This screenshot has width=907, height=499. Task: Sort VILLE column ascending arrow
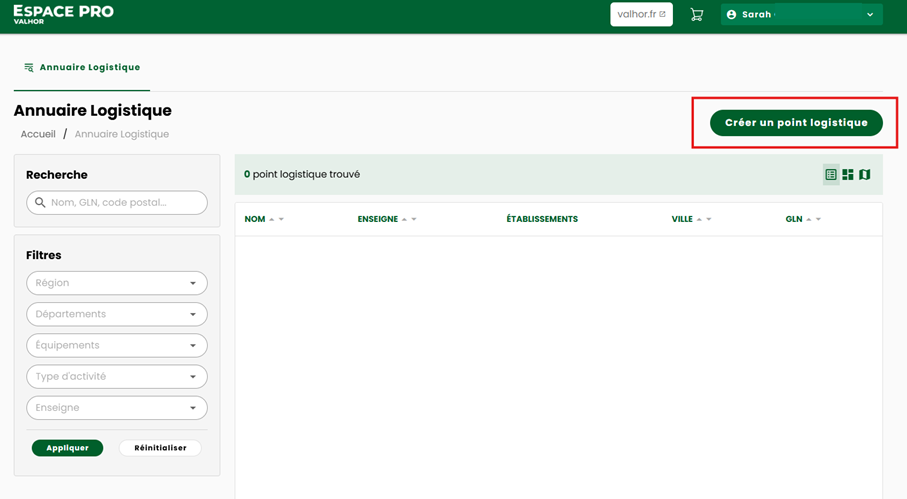coord(699,219)
